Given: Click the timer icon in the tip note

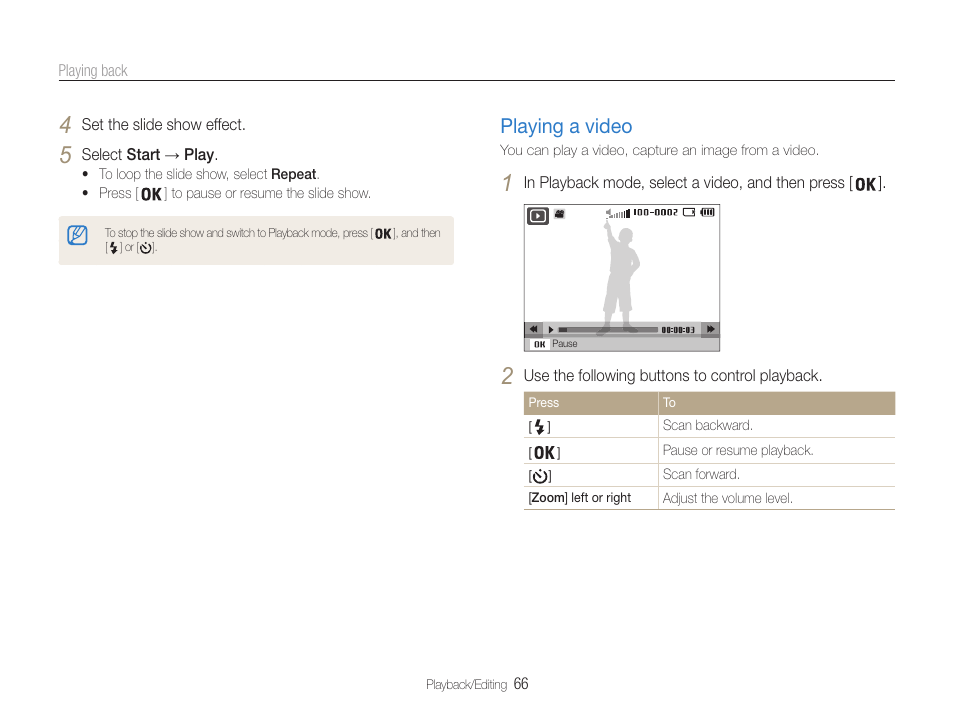Looking at the screenshot, I should tap(145, 248).
